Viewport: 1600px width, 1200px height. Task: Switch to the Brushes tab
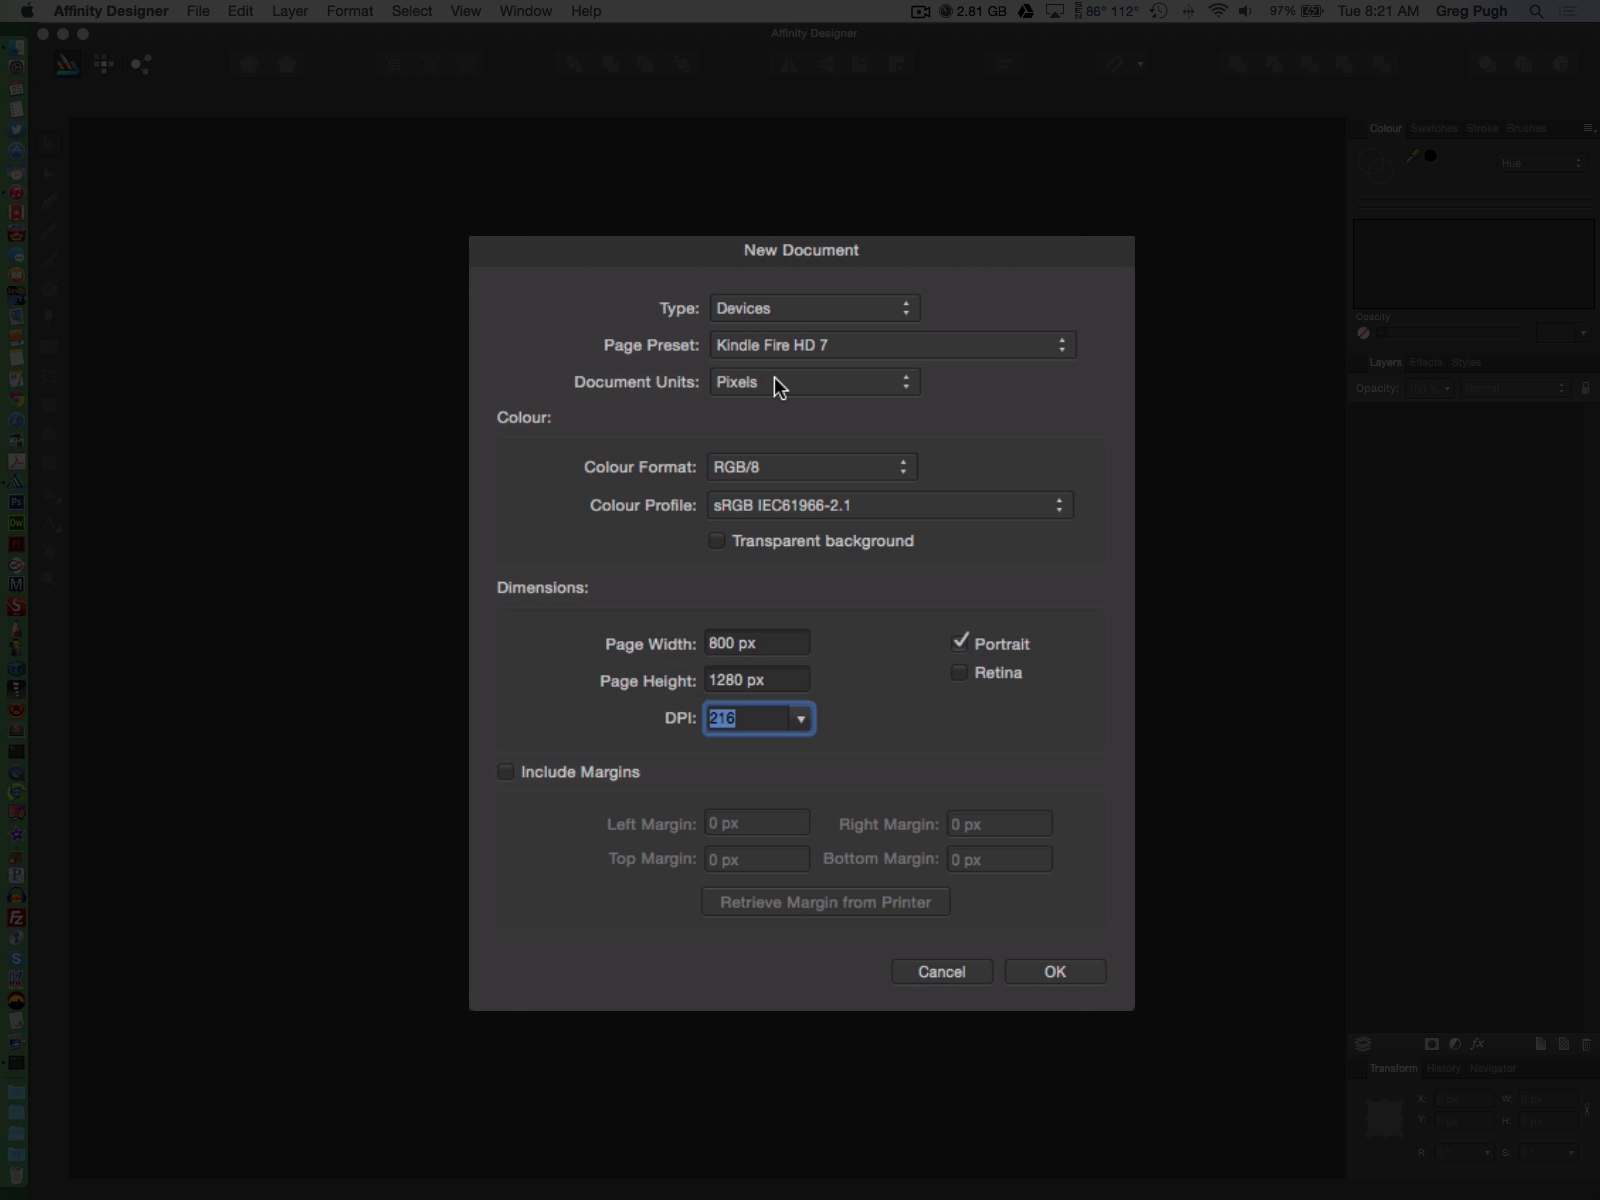coord(1526,128)
